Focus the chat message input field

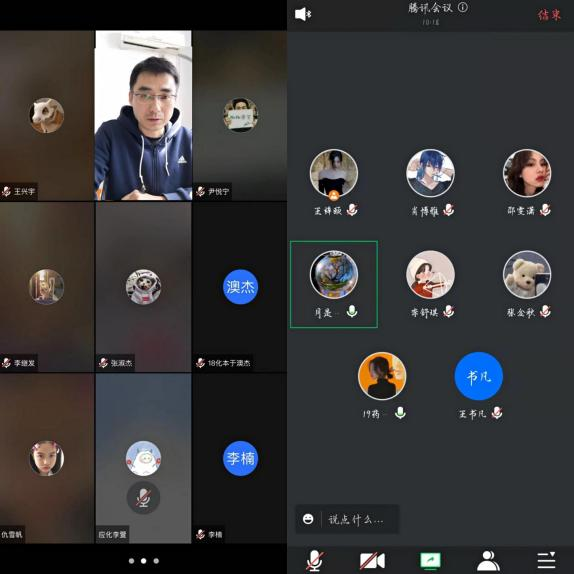pyautogui.click(x=347, y=519)
